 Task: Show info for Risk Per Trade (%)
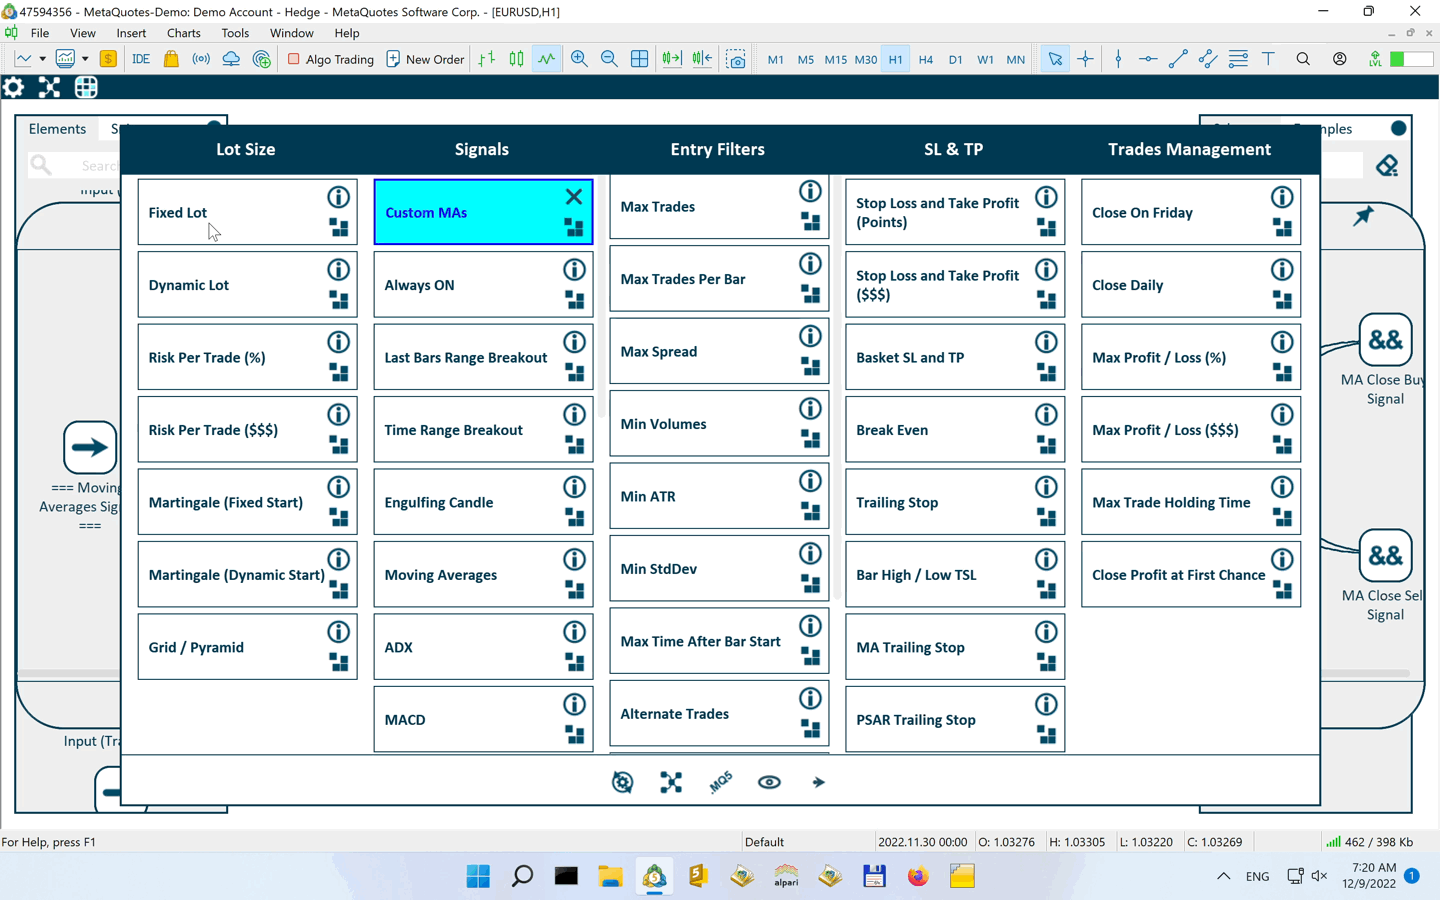[x=339, y=342]
